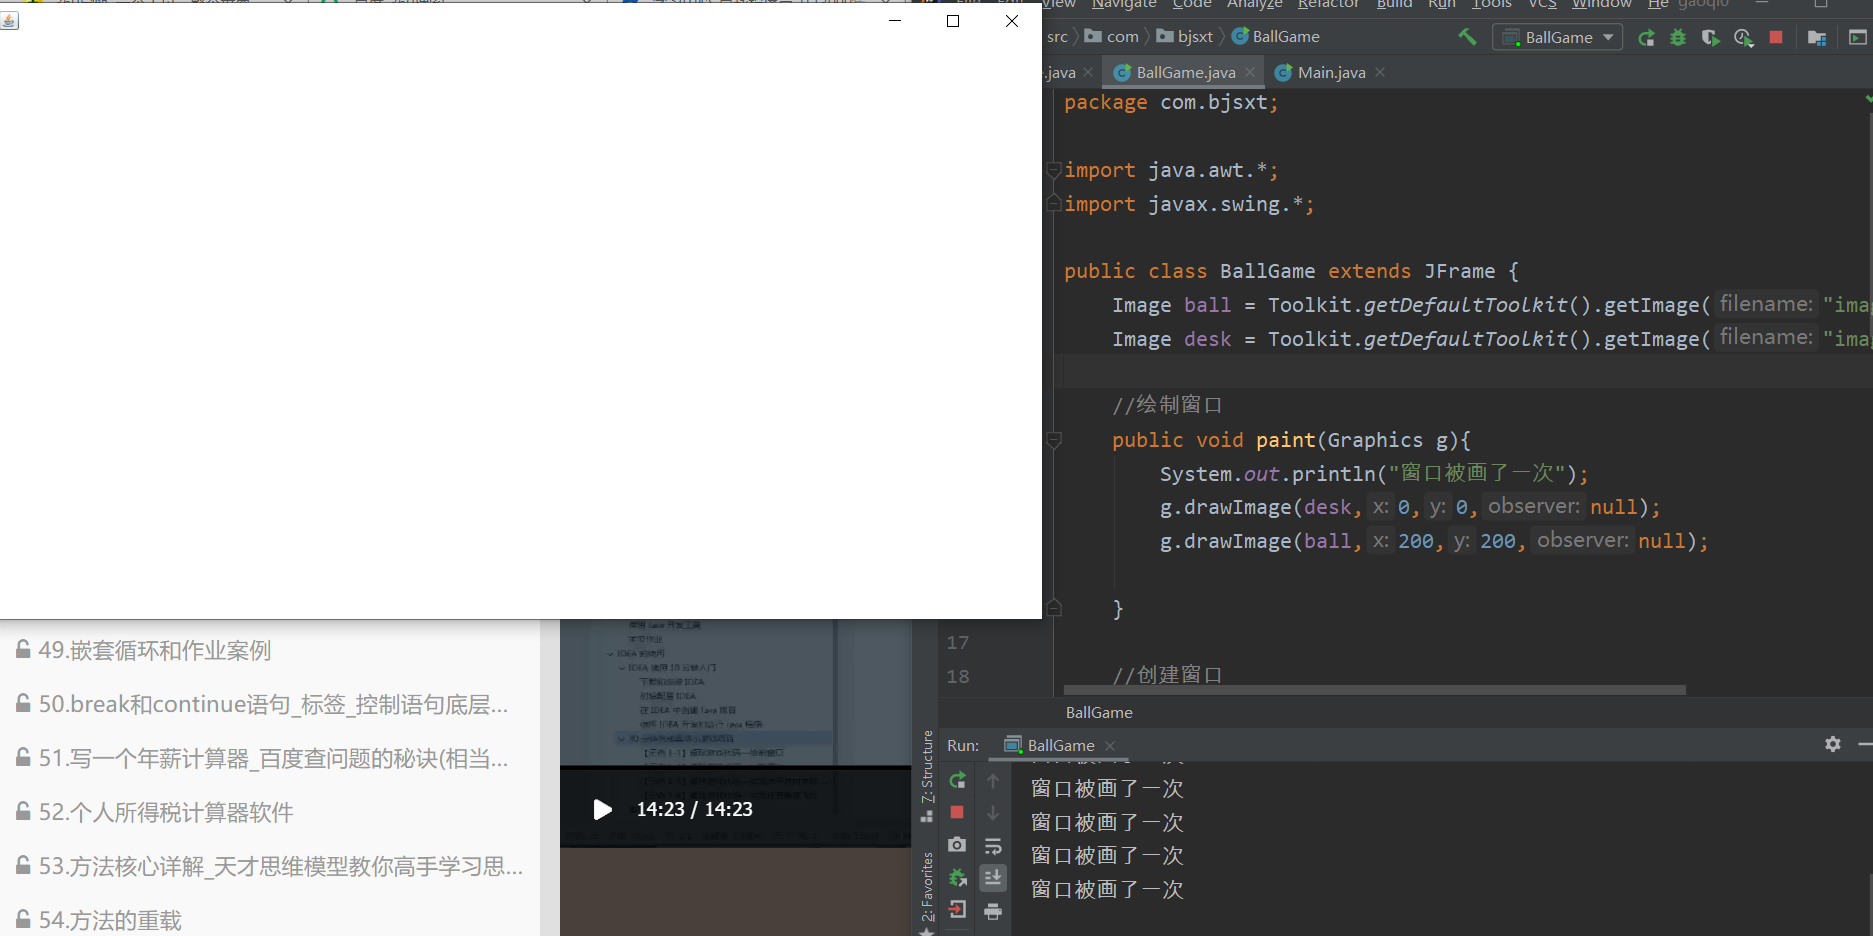Open the Analyze menu

1254,4
